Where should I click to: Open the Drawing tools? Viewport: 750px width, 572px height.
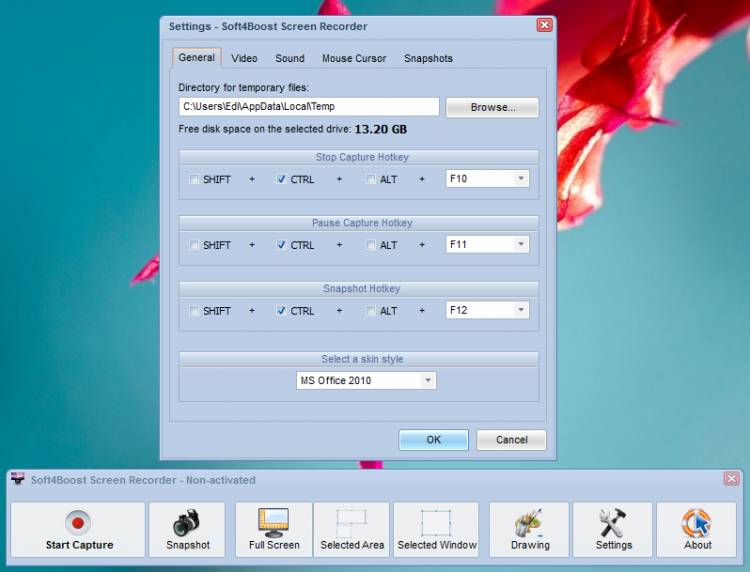(529, 529)
